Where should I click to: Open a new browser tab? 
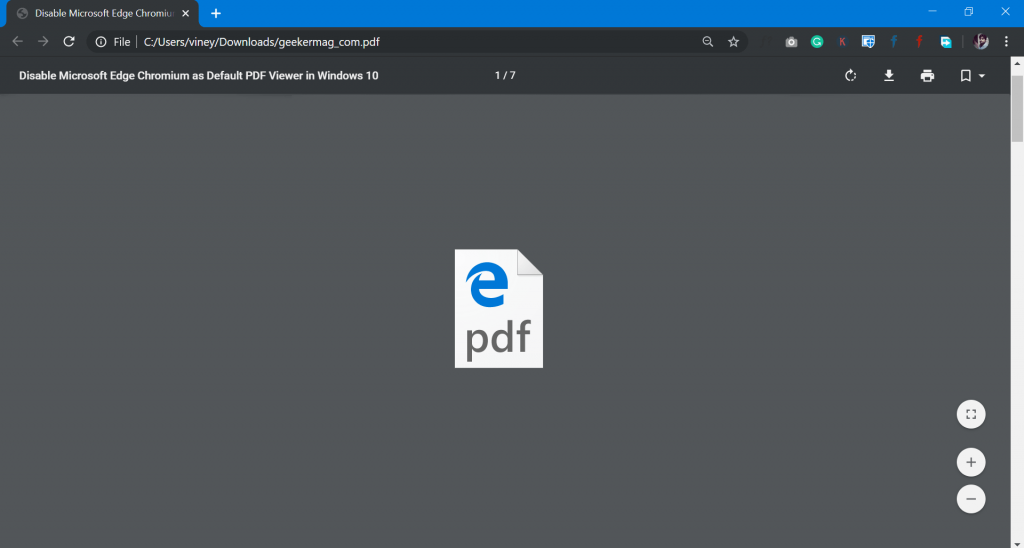(x=216, y=14)
